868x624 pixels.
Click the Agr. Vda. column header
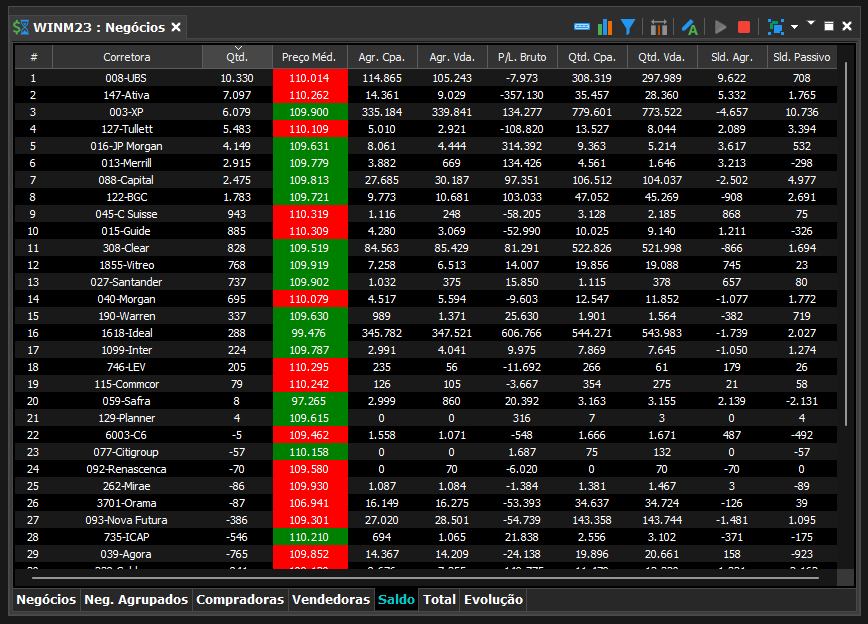pos(452,57)
